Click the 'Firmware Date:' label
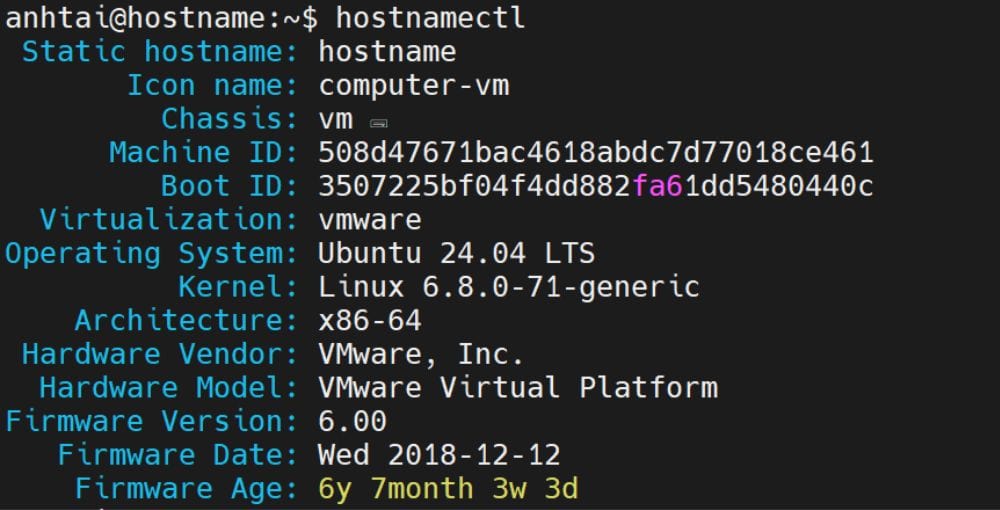Screen dimensions: 1000x510 pos(179,455)
